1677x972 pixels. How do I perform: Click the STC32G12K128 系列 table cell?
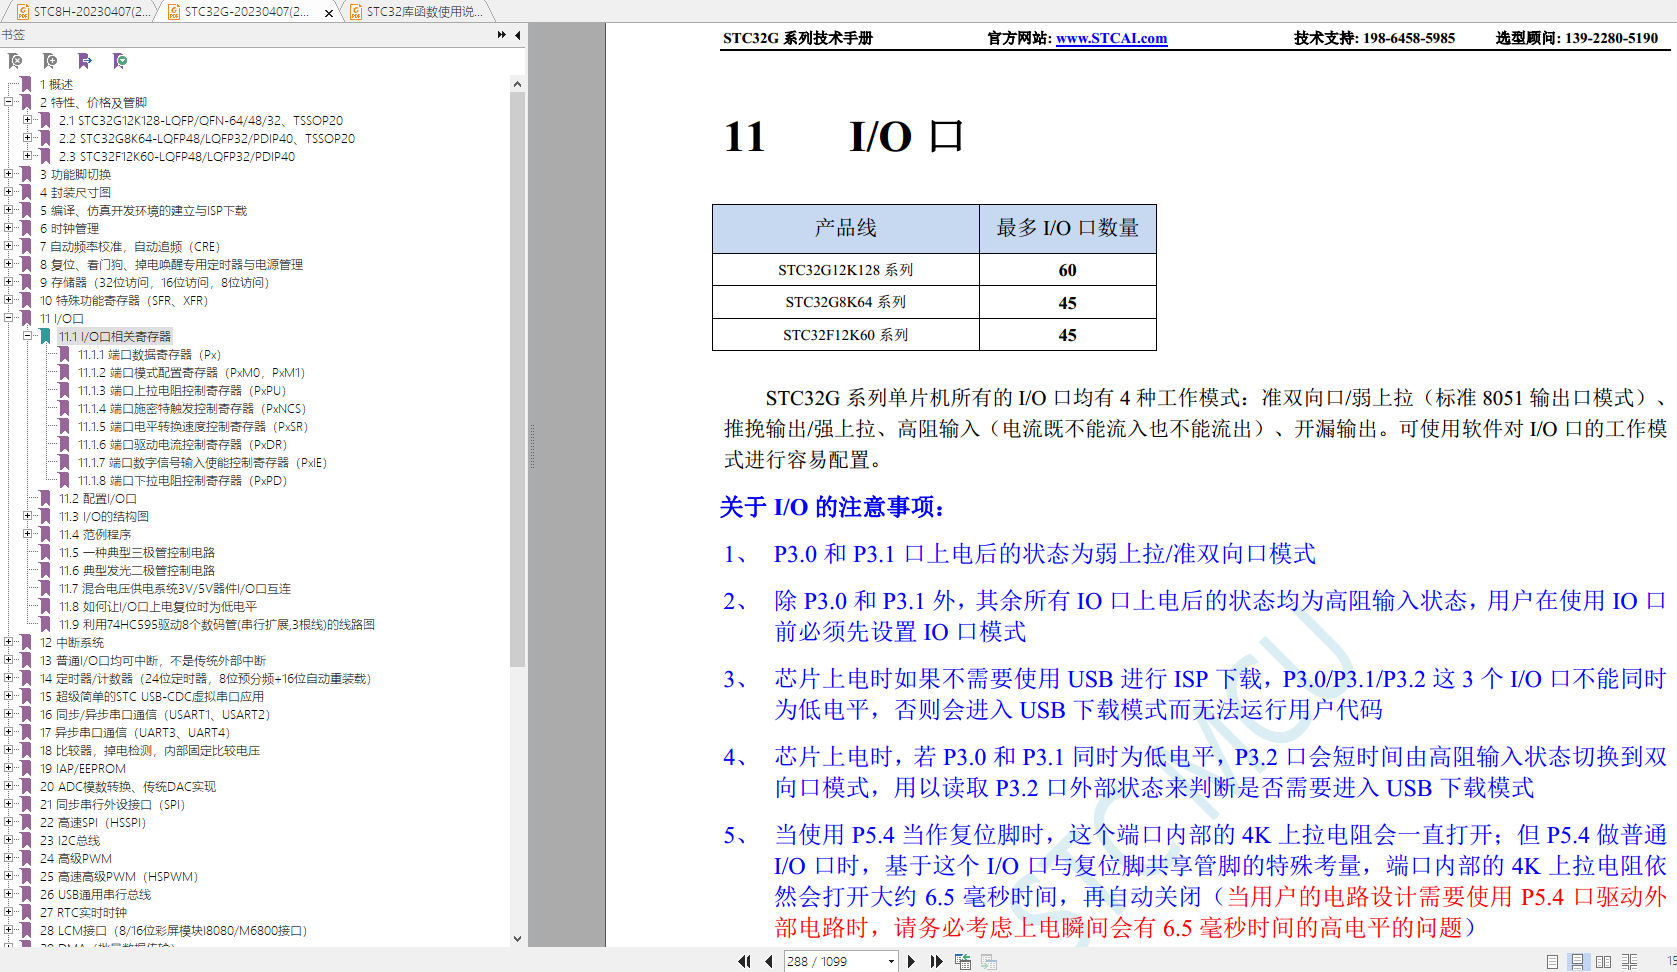[x=846, y=270]
